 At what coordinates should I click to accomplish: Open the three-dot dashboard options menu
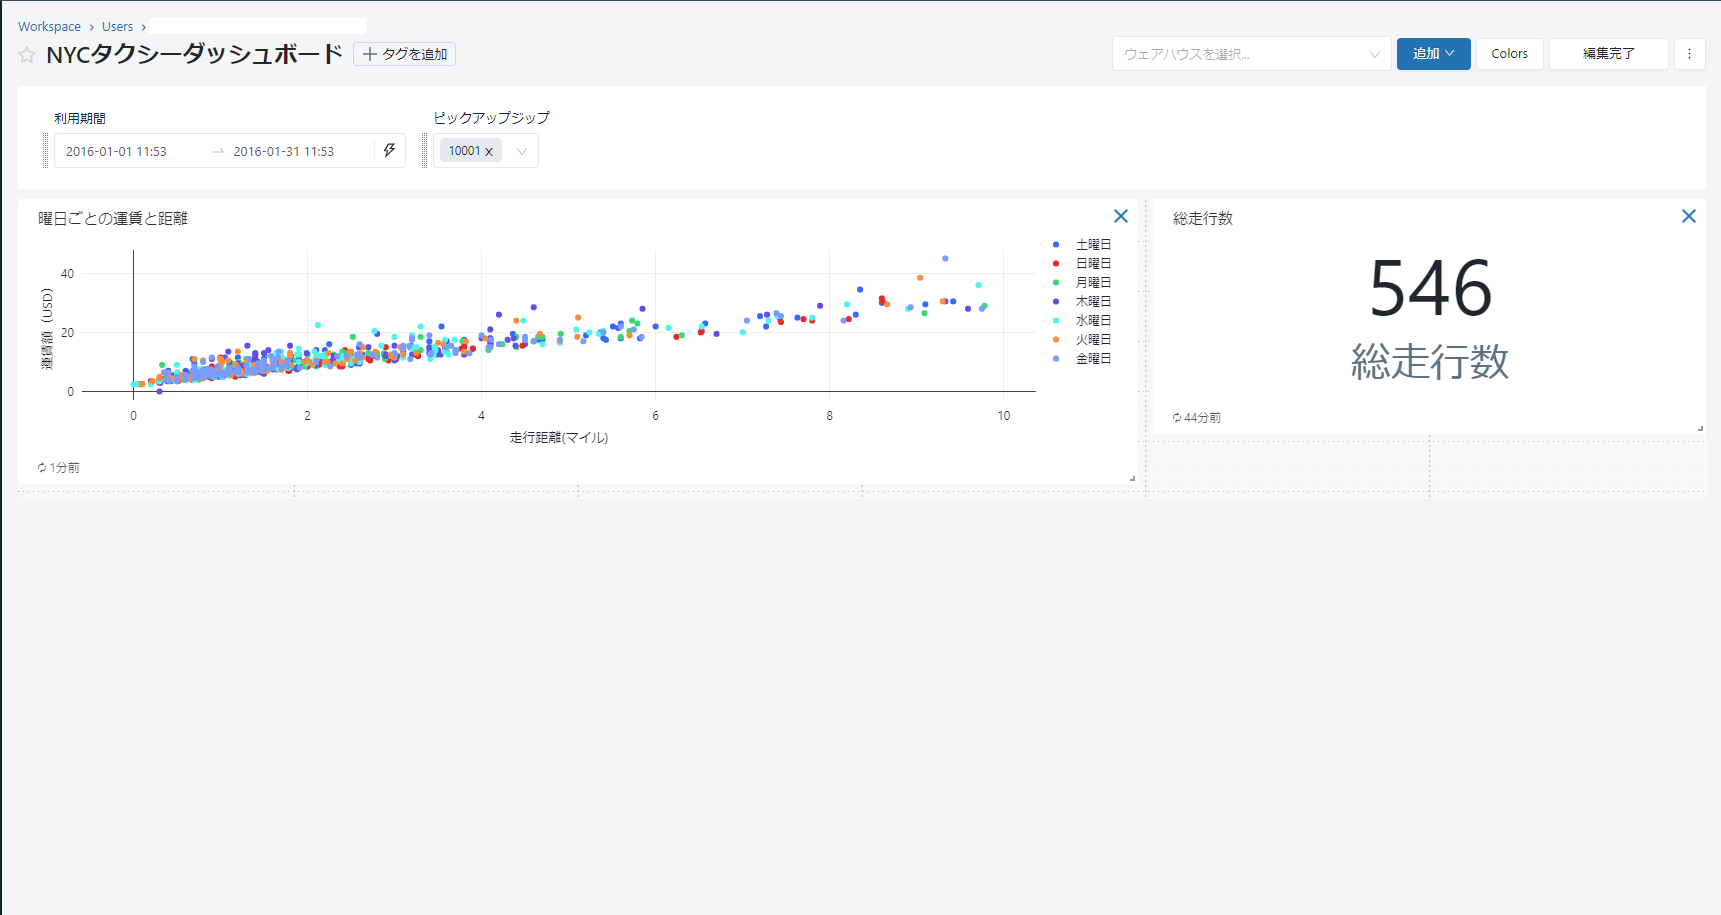point(1689,54)
